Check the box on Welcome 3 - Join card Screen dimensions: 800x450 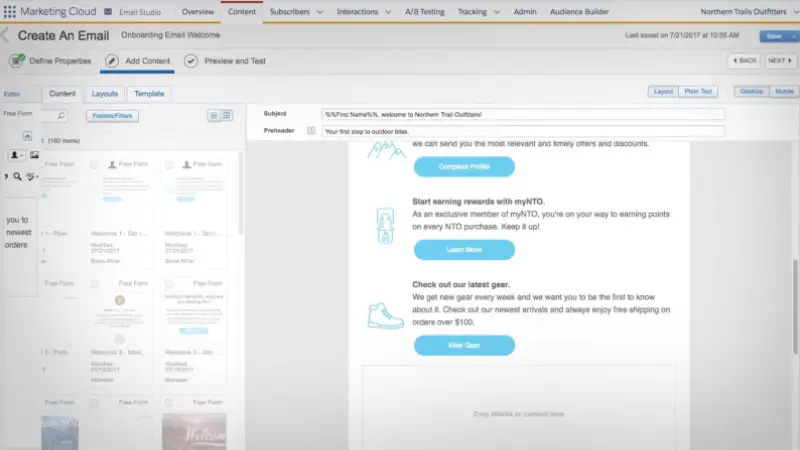(169, 284)
